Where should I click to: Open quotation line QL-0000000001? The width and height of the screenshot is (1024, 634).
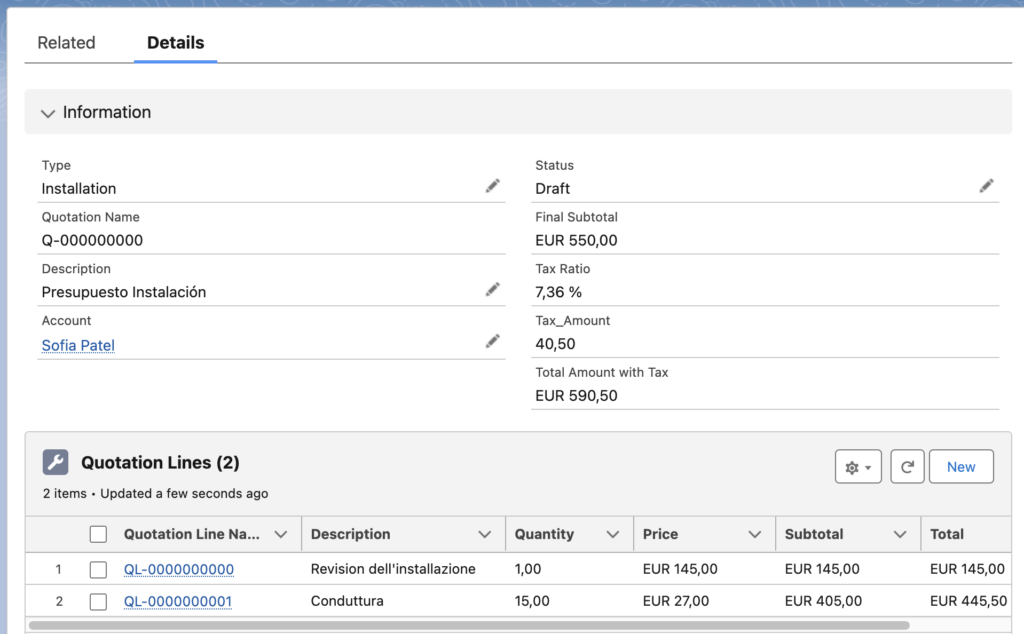[x=178, y=601]
